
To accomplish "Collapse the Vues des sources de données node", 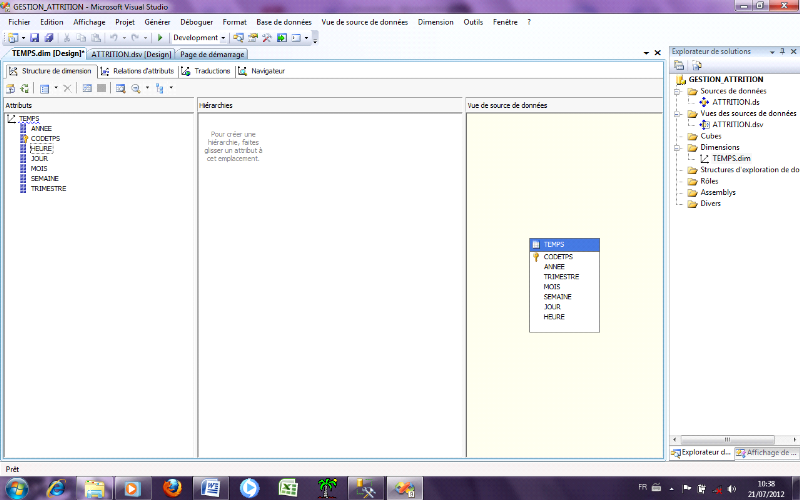I will (x=677, y=114).
